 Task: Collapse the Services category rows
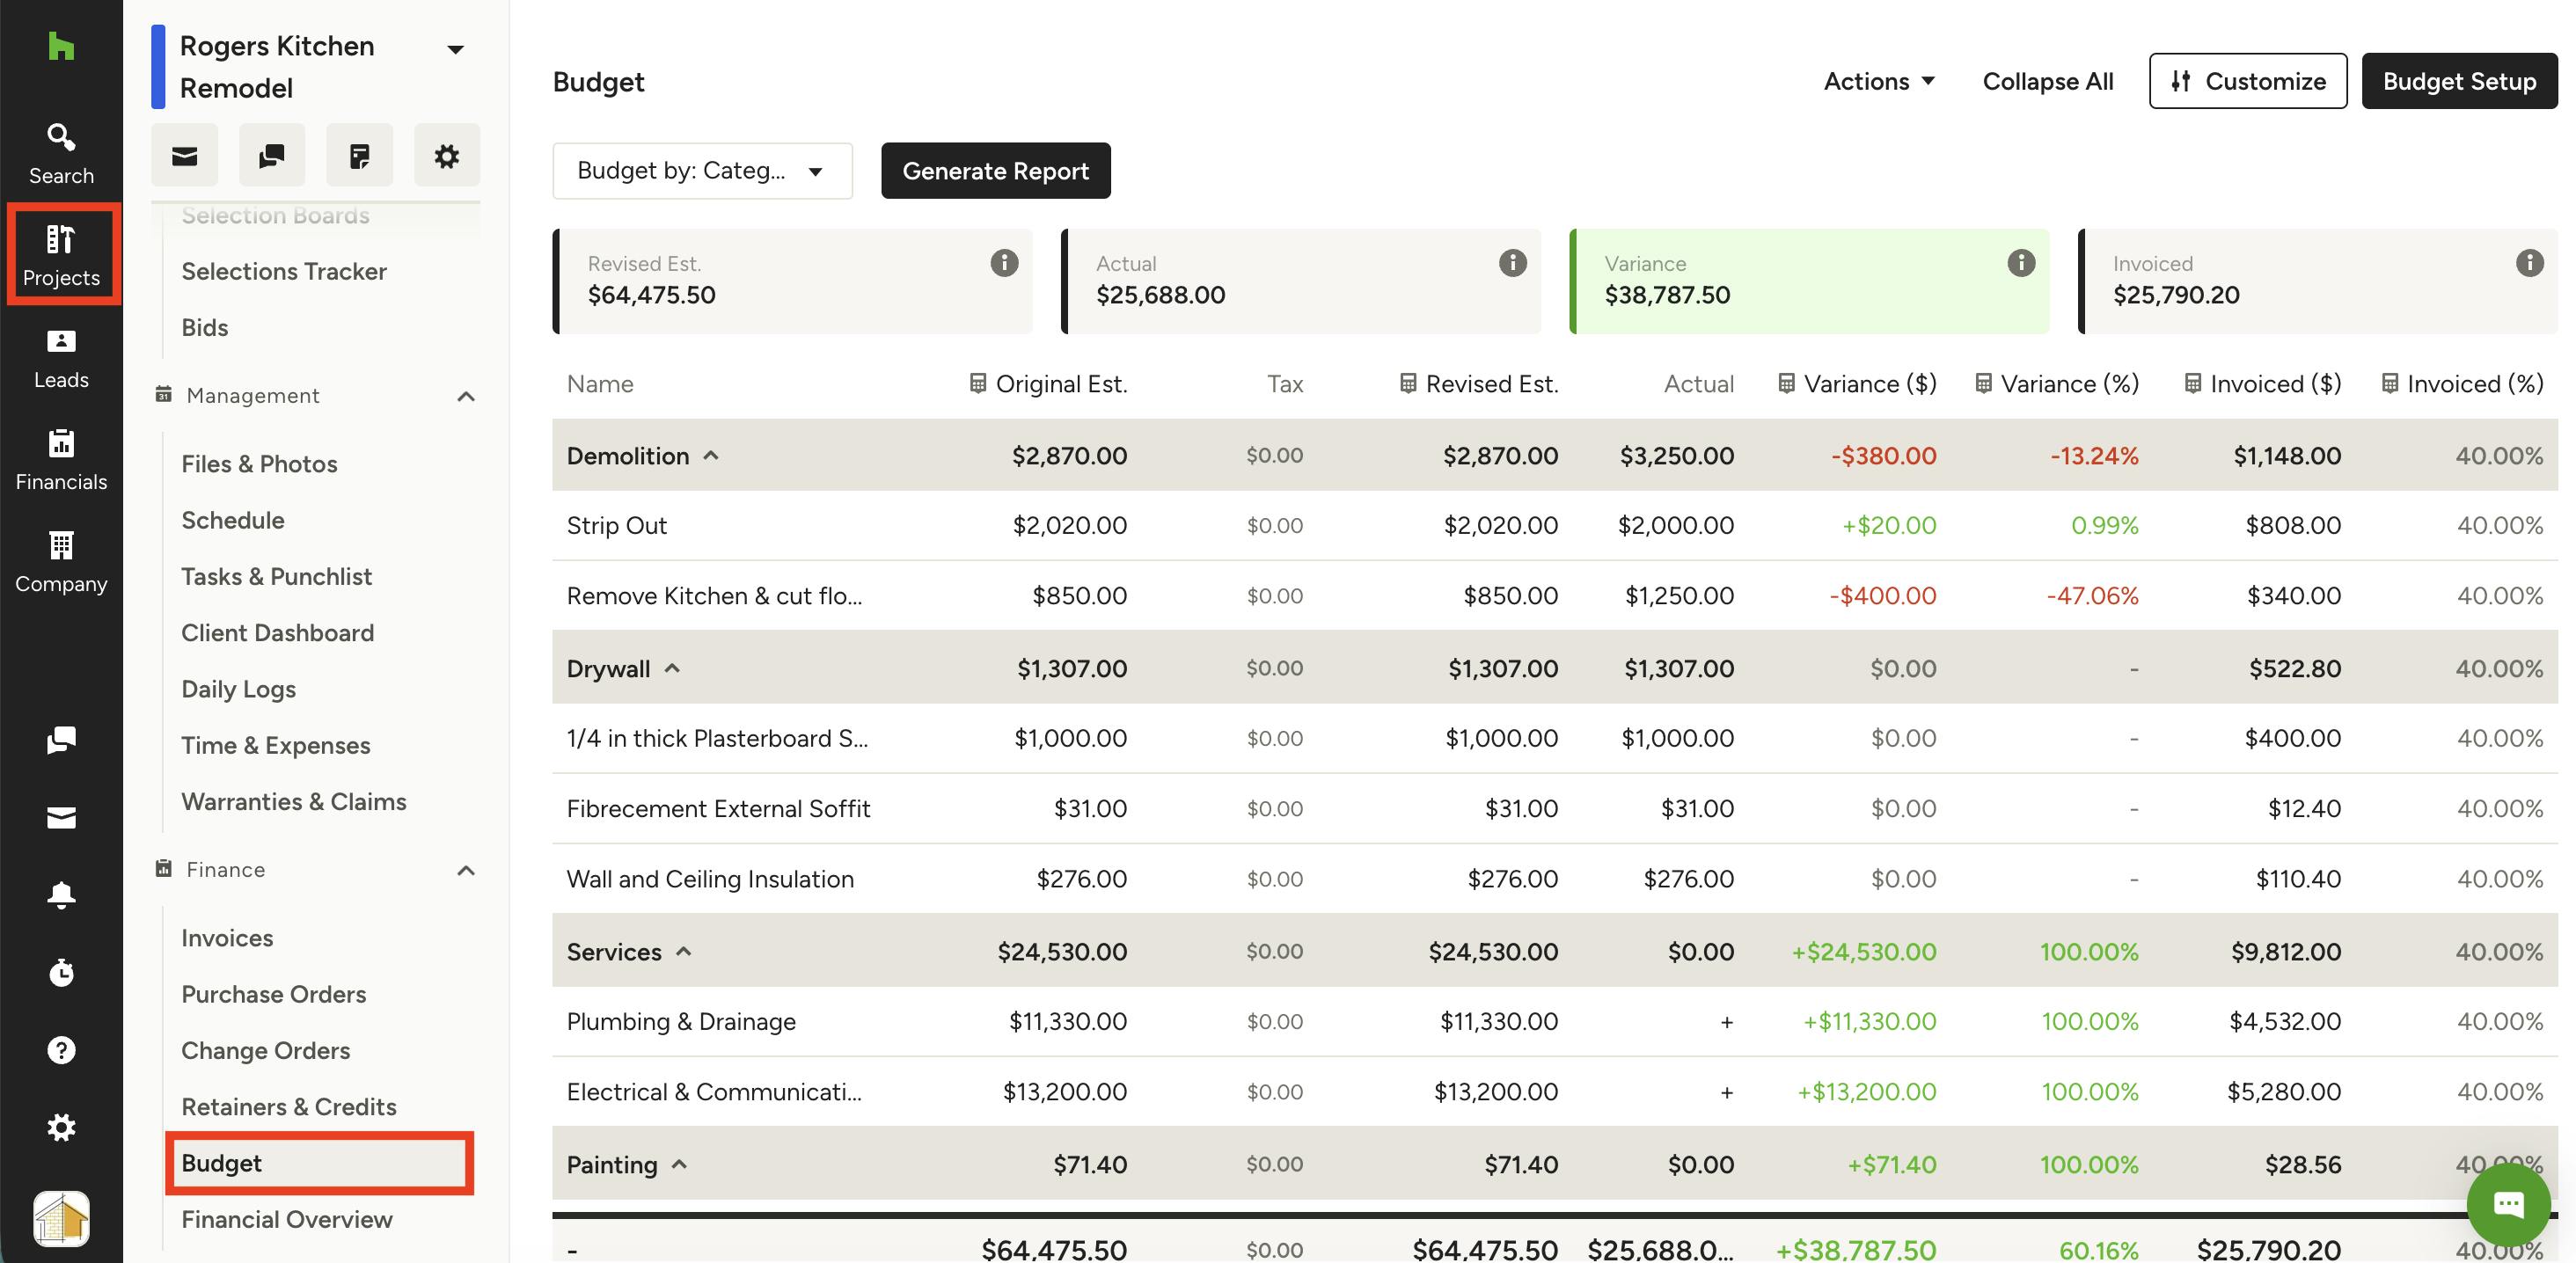(684, 952)
